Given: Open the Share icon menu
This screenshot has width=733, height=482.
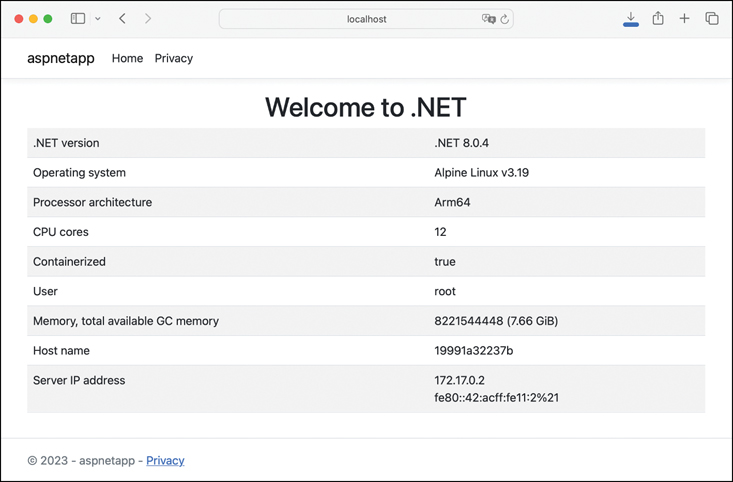Looking at the screenshot, I should [x=658, y=19].
